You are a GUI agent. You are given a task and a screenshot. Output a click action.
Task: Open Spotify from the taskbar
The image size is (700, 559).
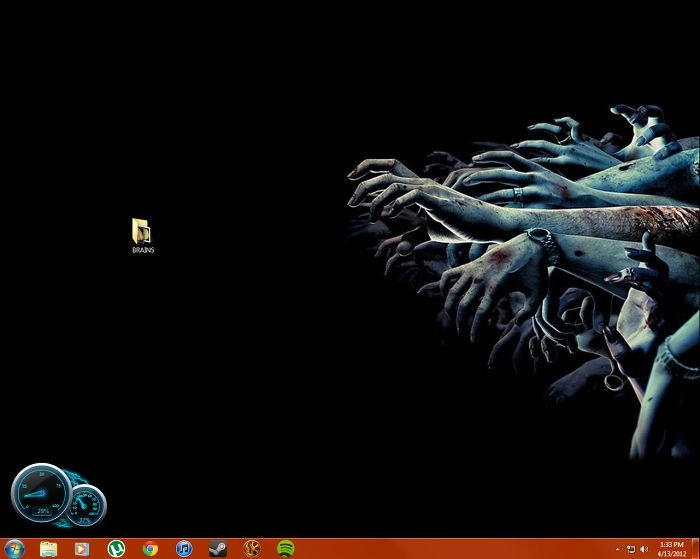(285, 548)
